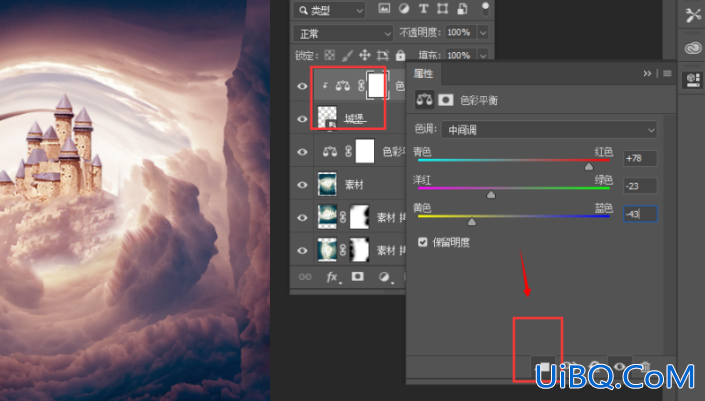This screenshot has width=705, height=401.
Task: Click the -23 magenta-green value field
Action: 640,186
